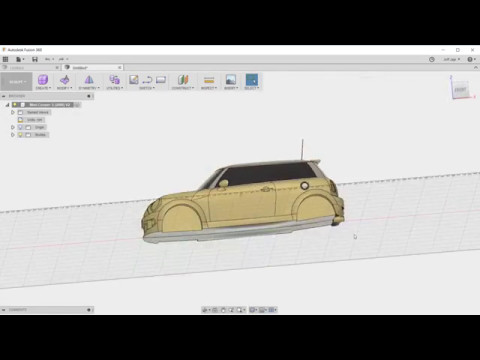Expand the Bodies folder
Image resolution: width=480 pixels, height=360 pixels.
pos(13,135)
